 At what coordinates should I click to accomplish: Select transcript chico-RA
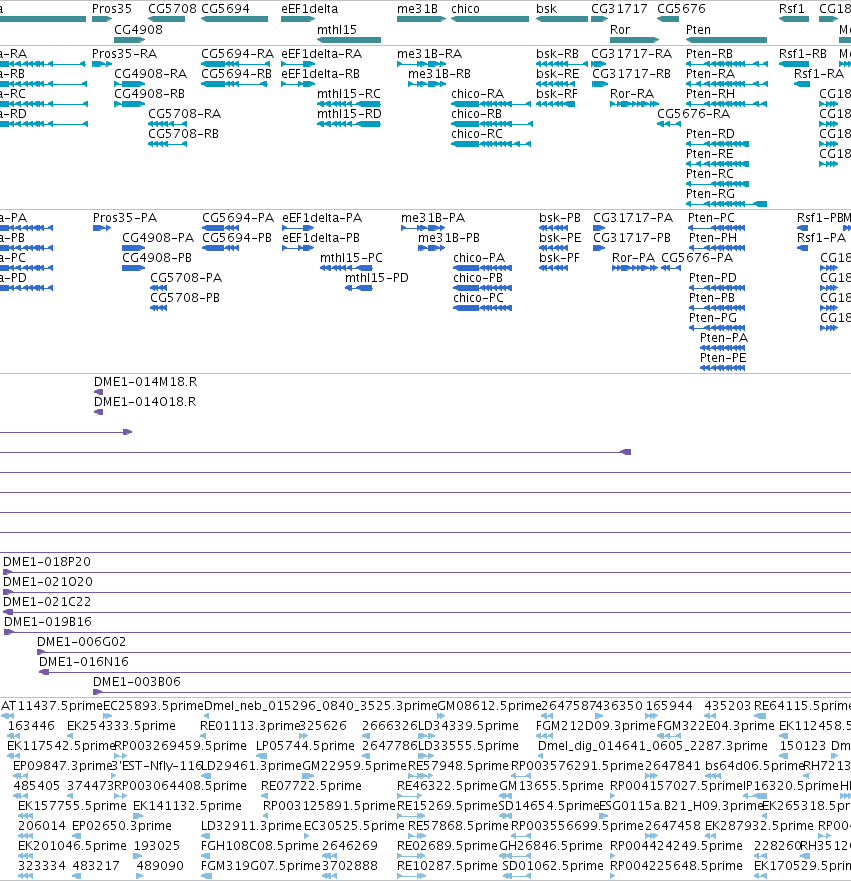coord(491,104)
